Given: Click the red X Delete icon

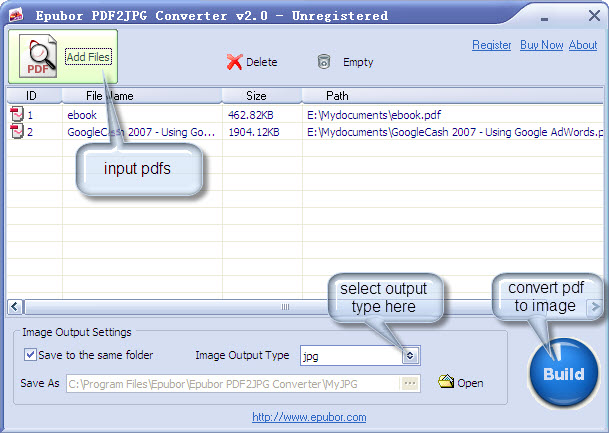Looking at the screenshot, I should tap(235, 62).
